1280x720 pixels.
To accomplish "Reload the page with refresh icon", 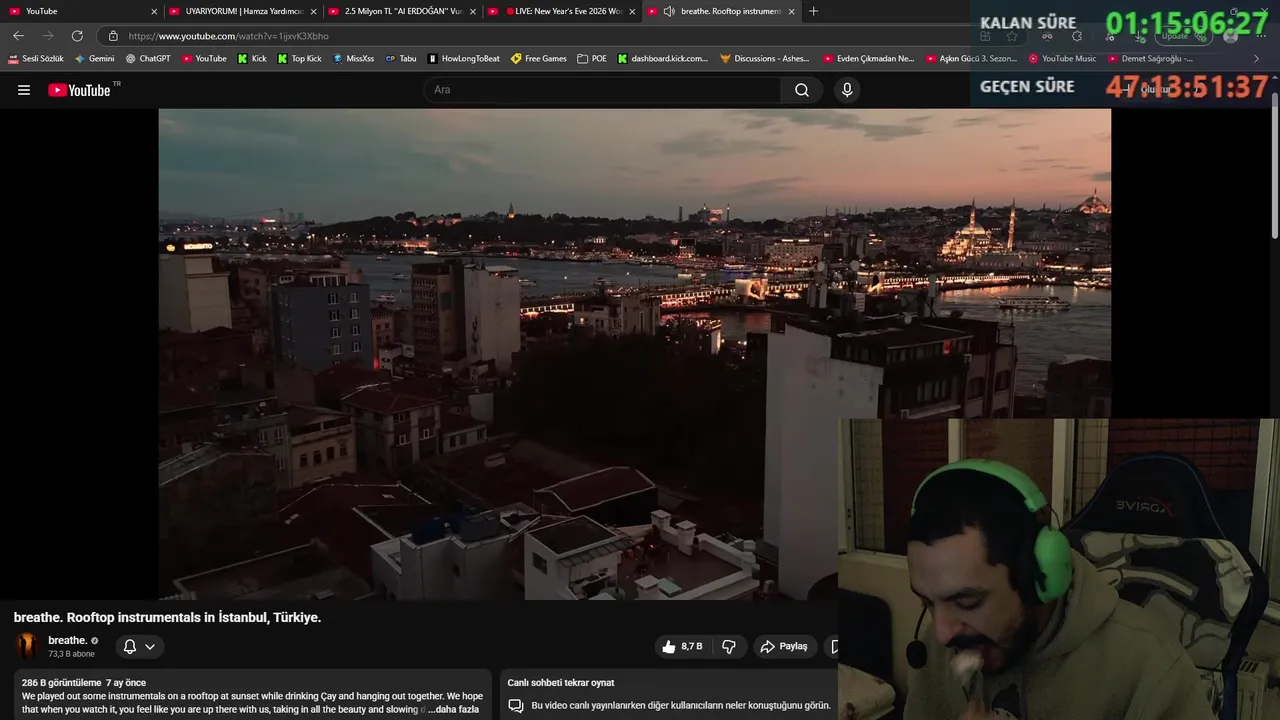I will 77,36.
